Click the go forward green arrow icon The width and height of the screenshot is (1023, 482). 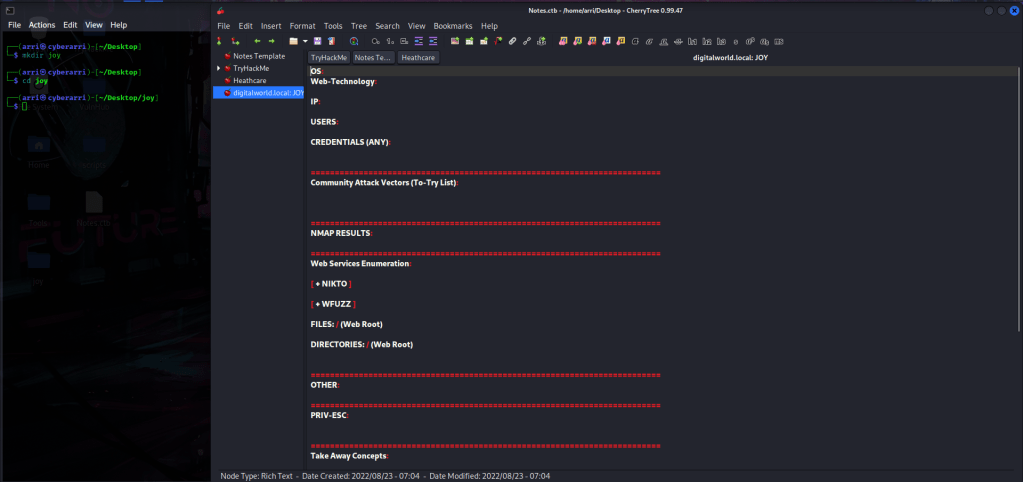[x=271, y=41]
